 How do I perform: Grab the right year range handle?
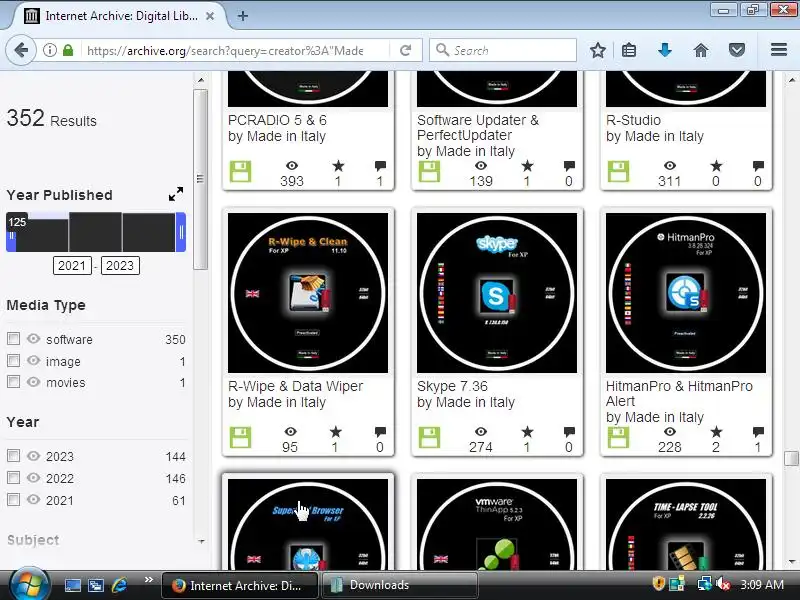click(181, 232)
